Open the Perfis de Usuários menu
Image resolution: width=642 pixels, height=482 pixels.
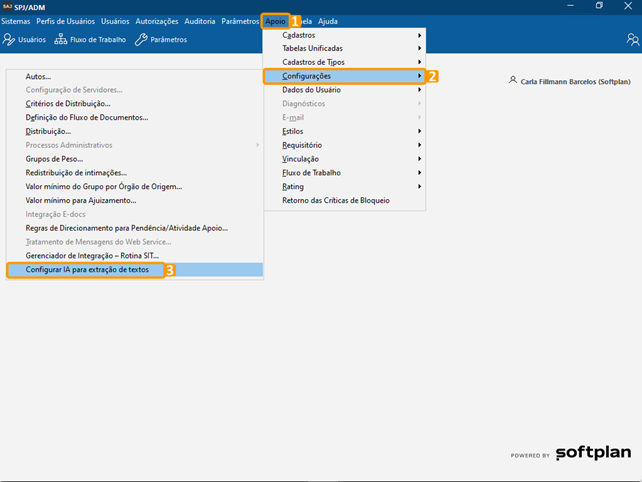coord(66,21)
